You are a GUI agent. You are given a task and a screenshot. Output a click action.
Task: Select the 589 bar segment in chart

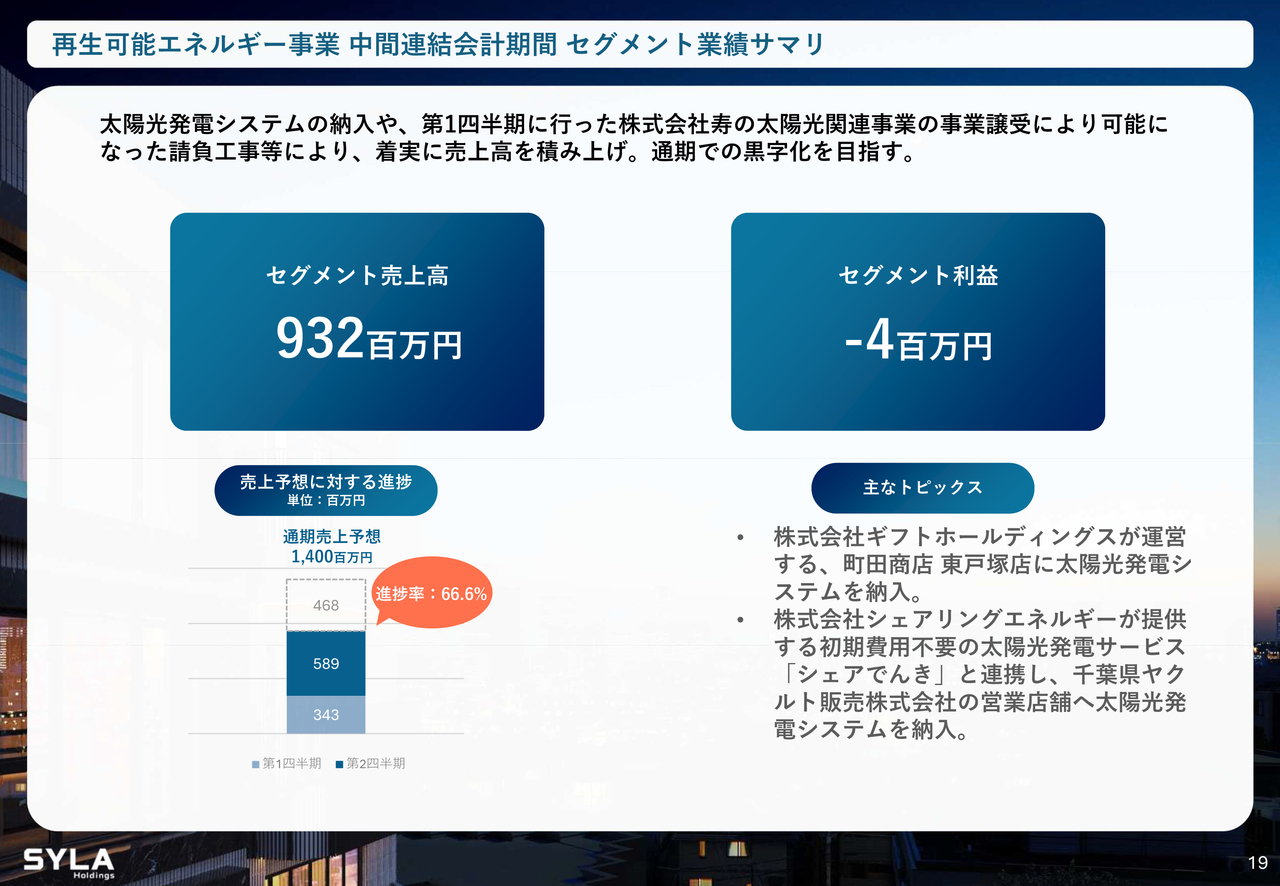[326, 663]
